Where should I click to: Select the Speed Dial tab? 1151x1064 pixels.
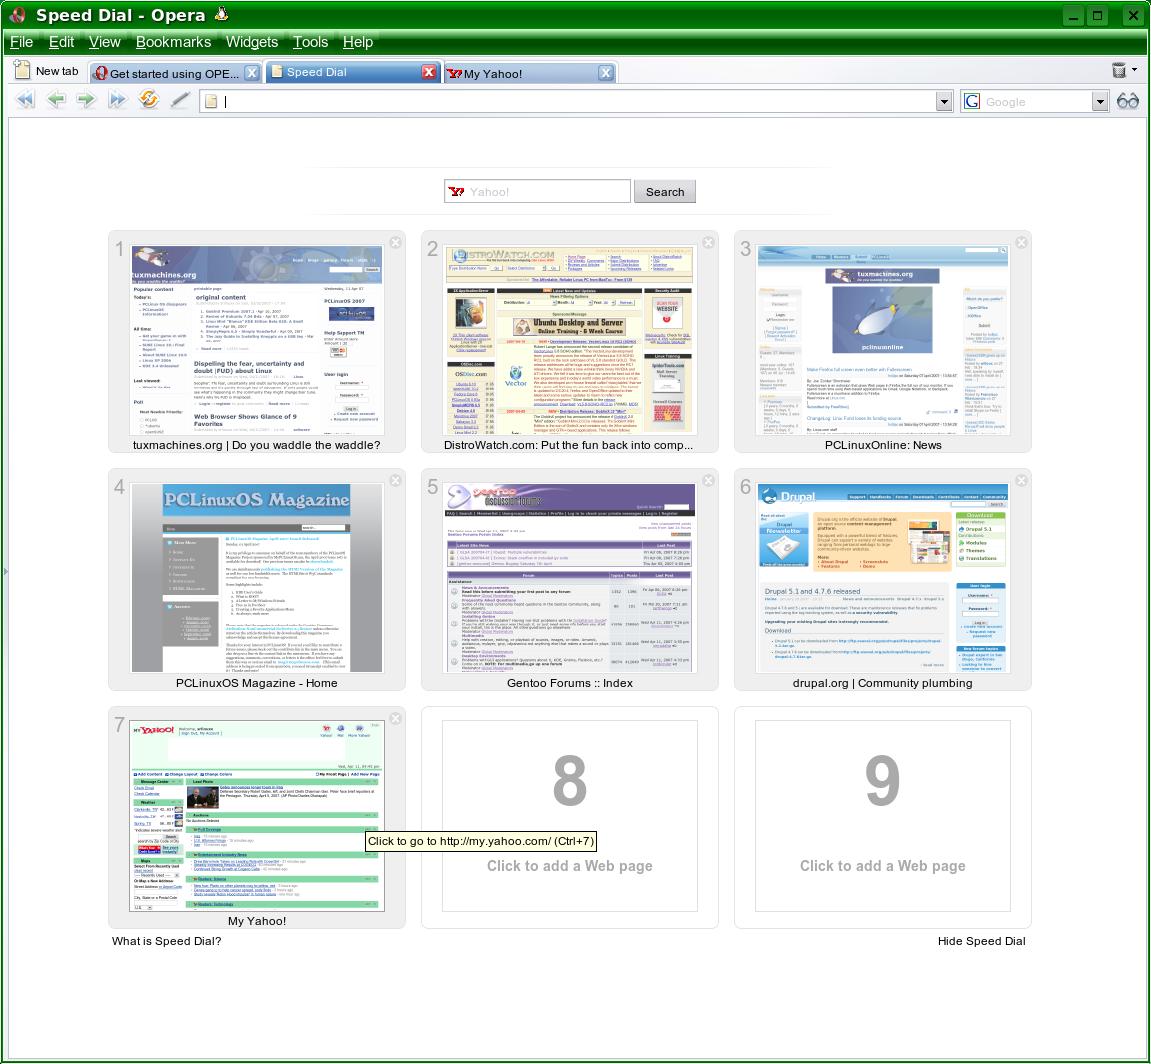(352, 72)
